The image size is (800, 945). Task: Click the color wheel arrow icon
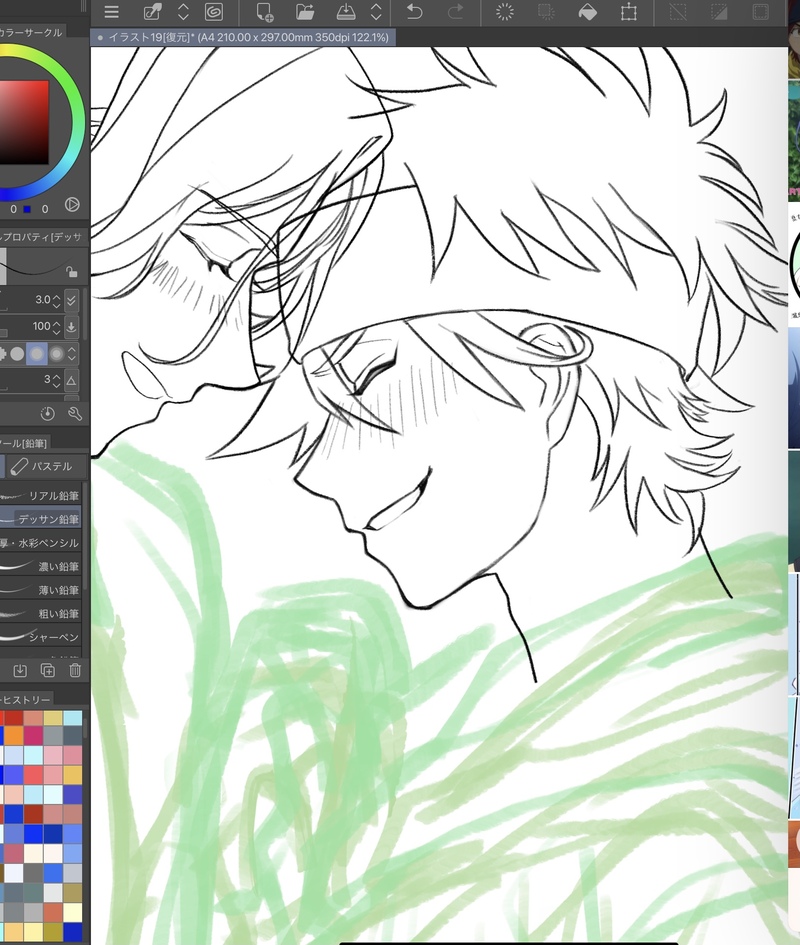pyautogui.click(x=72, y=204)
